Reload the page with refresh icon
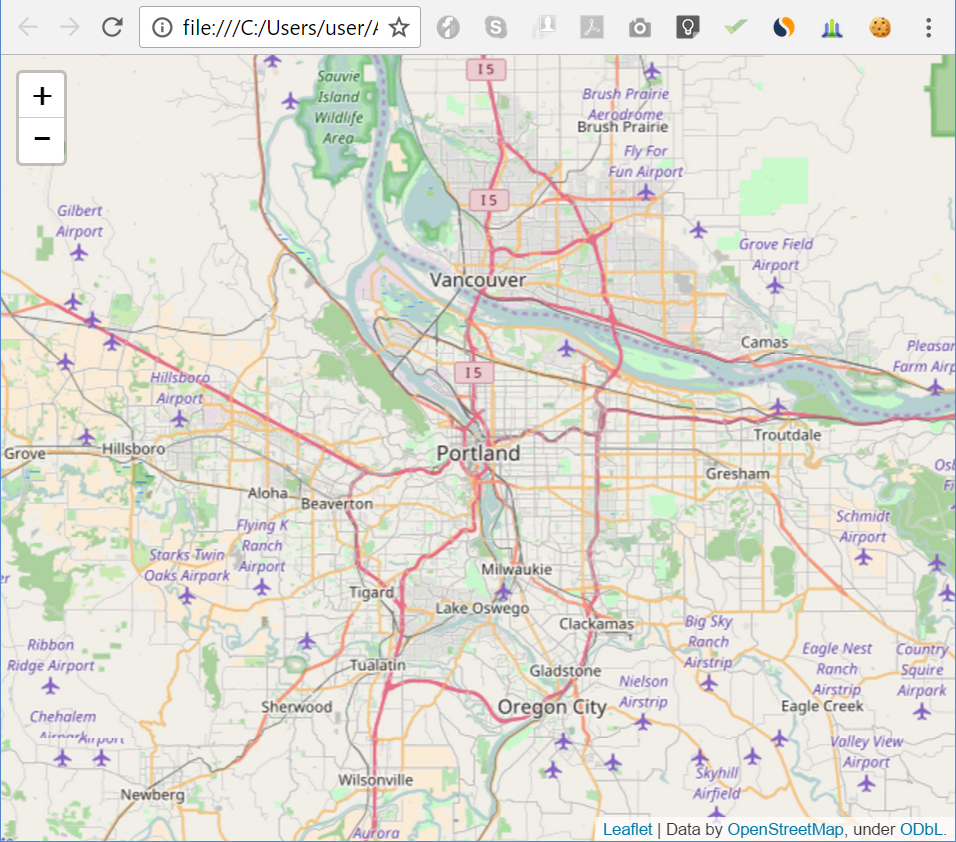 pyautogui.click(x=112, y=27)
